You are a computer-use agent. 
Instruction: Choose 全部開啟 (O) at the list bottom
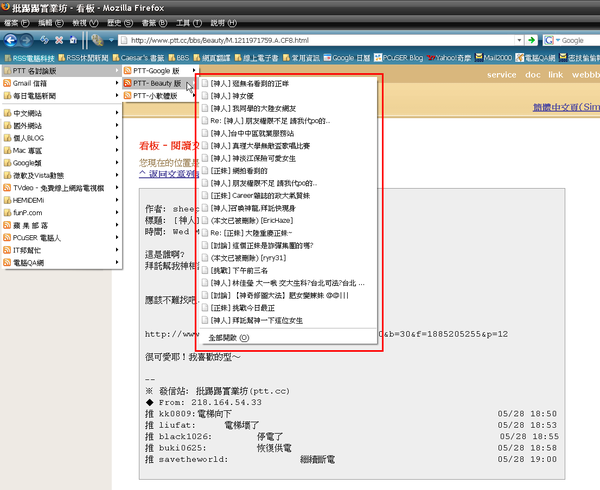click(228, 338)
